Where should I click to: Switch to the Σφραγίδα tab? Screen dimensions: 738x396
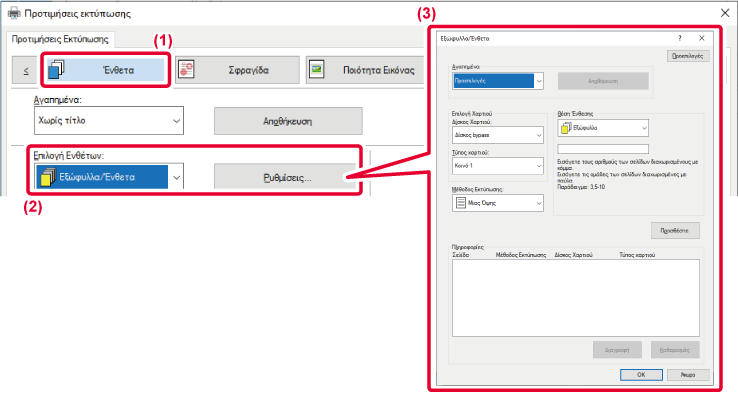click(237, 70)
